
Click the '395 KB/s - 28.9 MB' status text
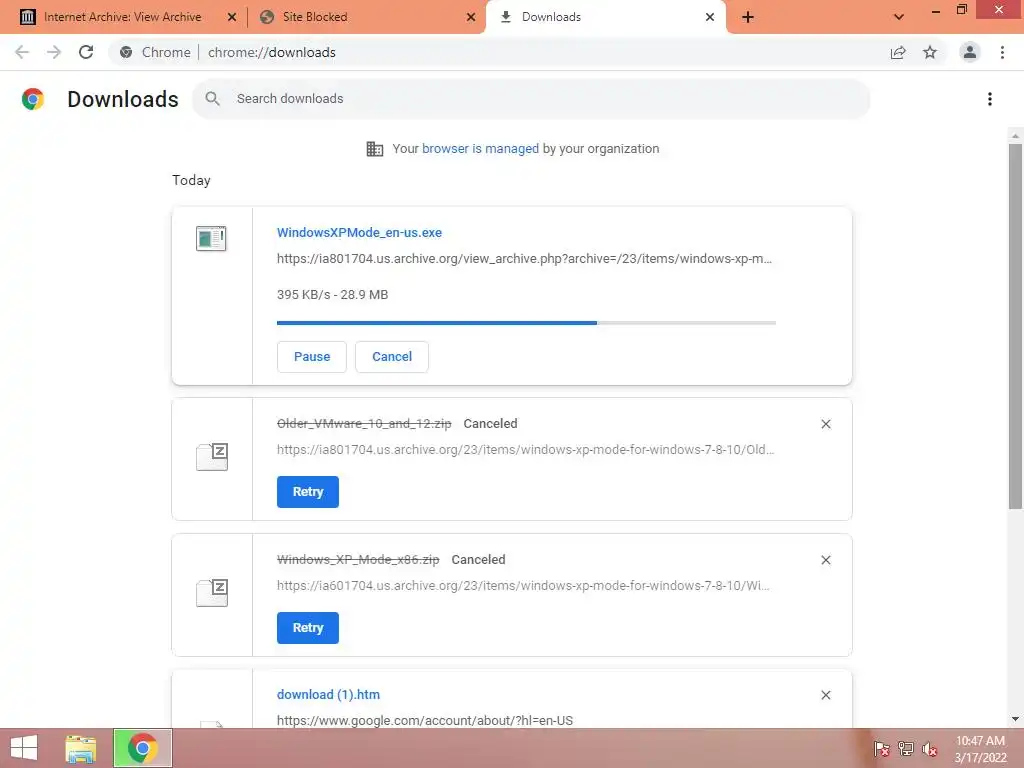(x=332, y=295)
